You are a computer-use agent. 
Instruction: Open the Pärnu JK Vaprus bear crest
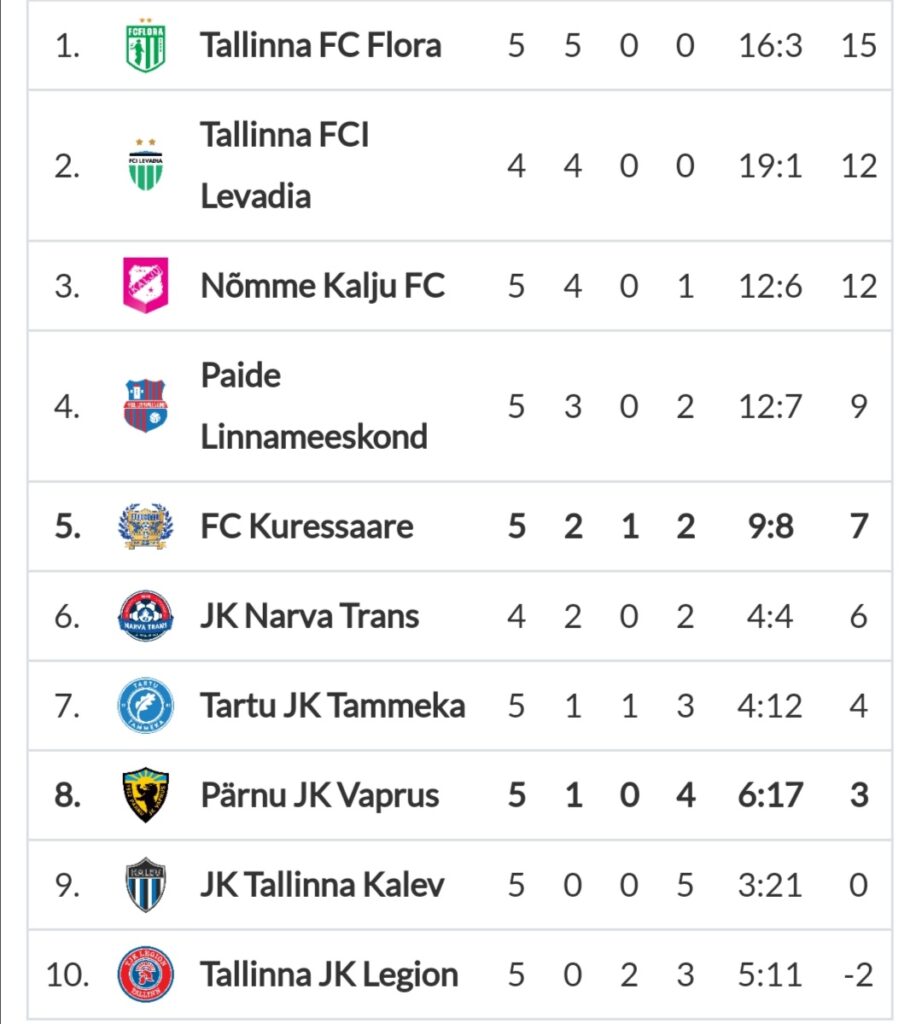[x=146, y=795]
